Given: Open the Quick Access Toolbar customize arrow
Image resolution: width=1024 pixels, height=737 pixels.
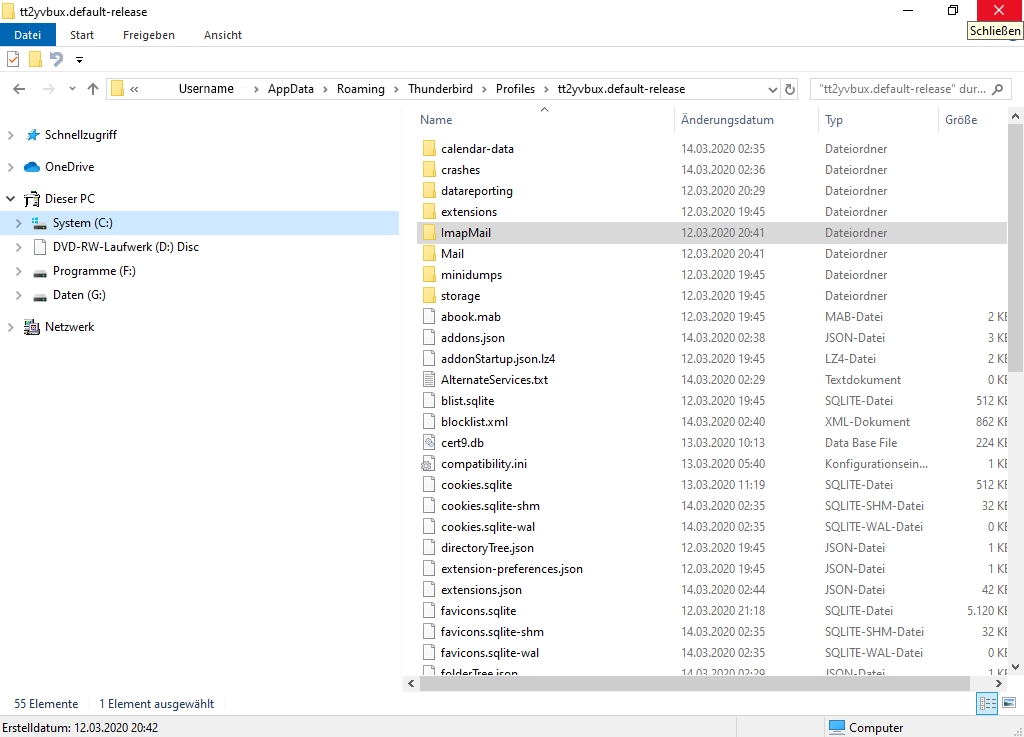Looking at the screenshot, I should 79,60.
